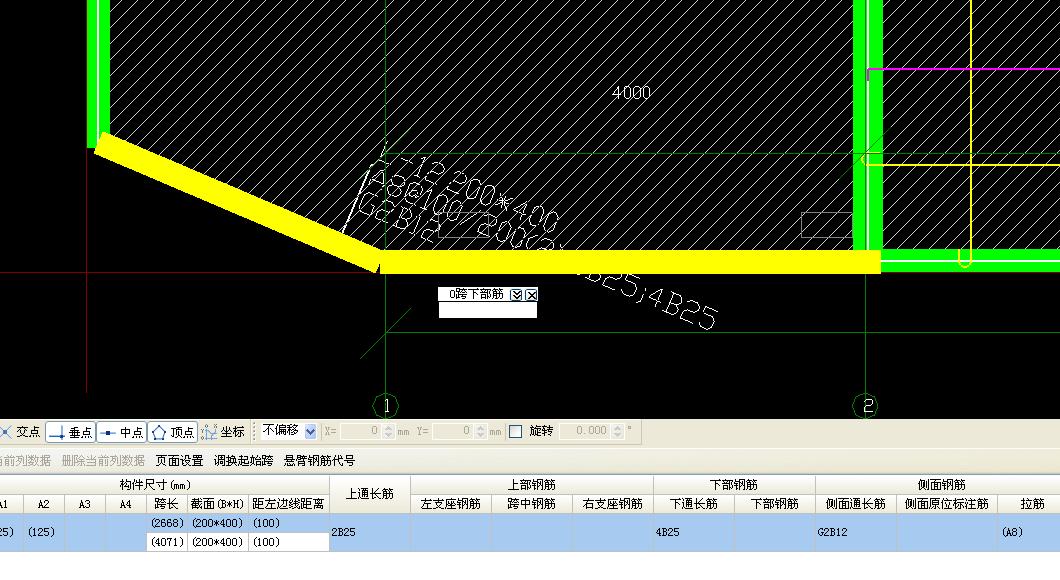Click axis bubble number 1
Screen dimensions: 1060x580
tap(386, 406)
